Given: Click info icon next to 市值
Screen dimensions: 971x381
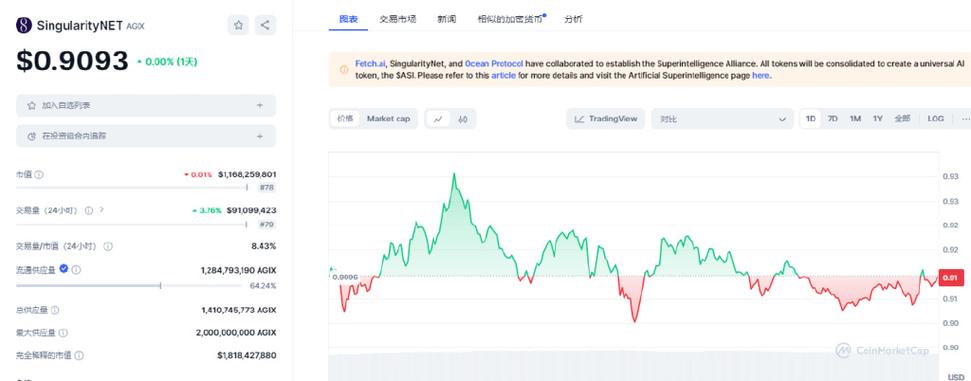Looking at the screenshot, I should (x=39, y=175).
